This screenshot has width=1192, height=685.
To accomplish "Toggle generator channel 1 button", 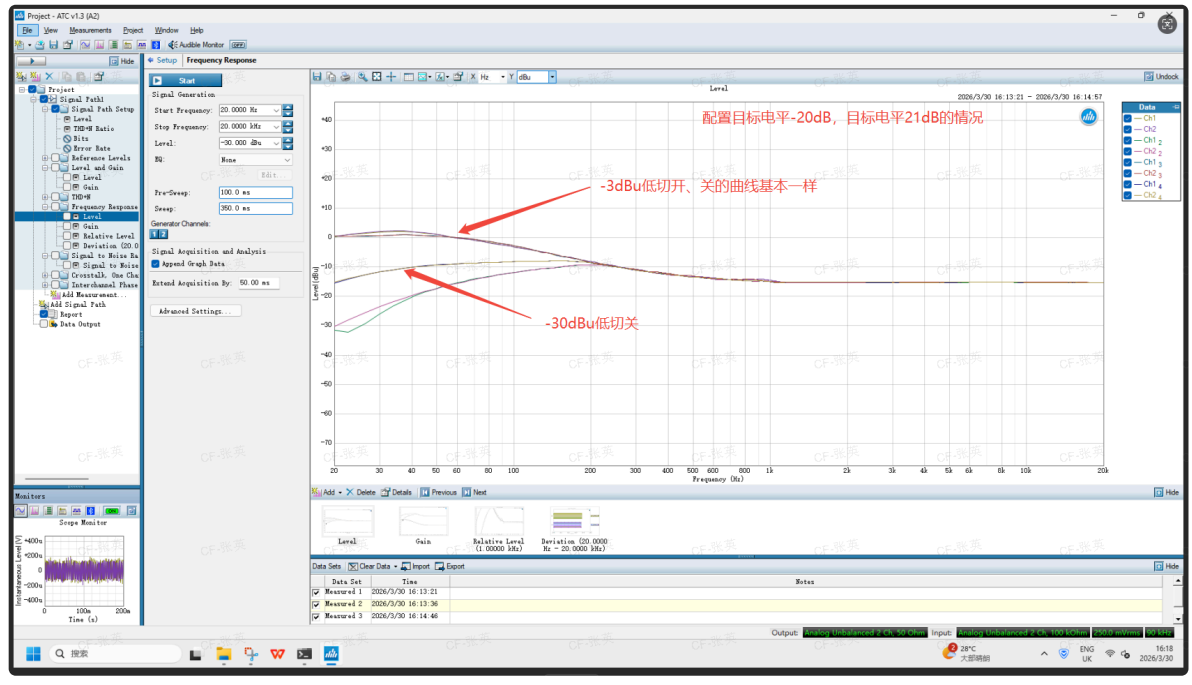I will coord(154,234).
